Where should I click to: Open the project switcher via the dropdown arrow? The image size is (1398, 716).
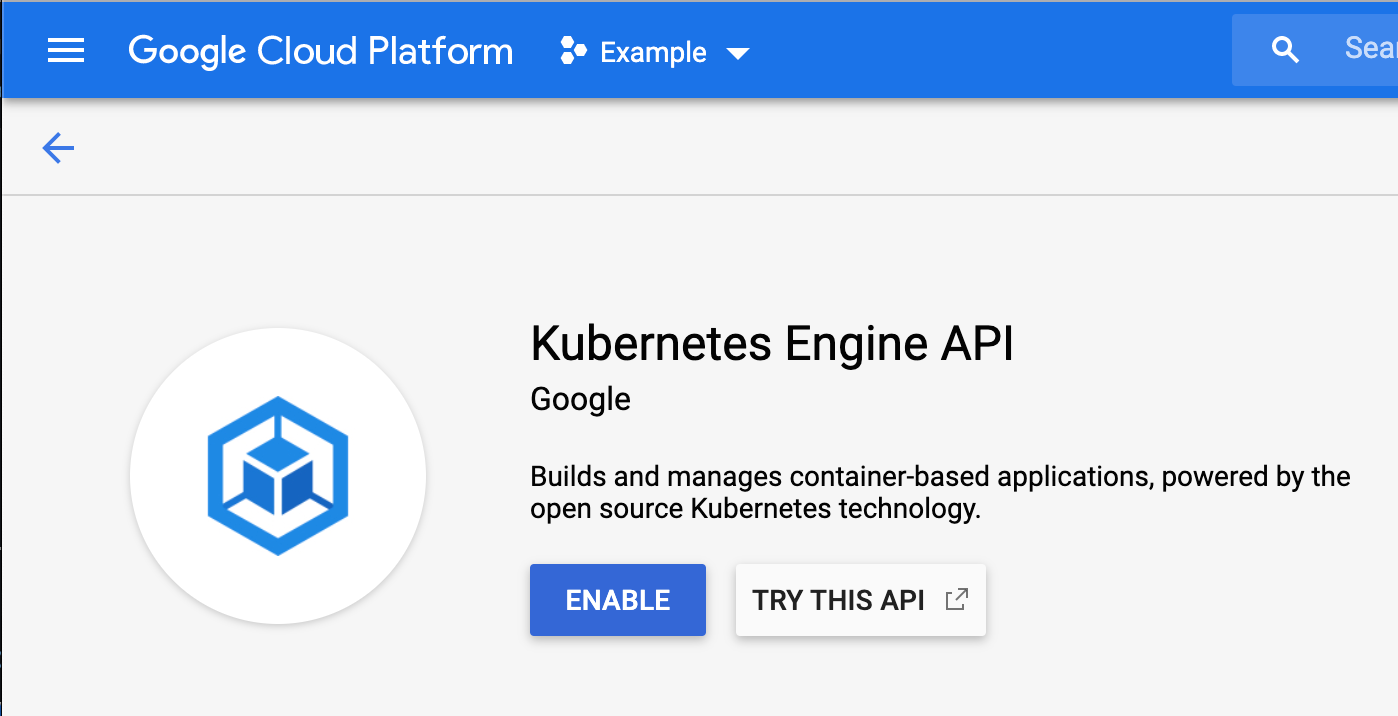tap(738, 54)
